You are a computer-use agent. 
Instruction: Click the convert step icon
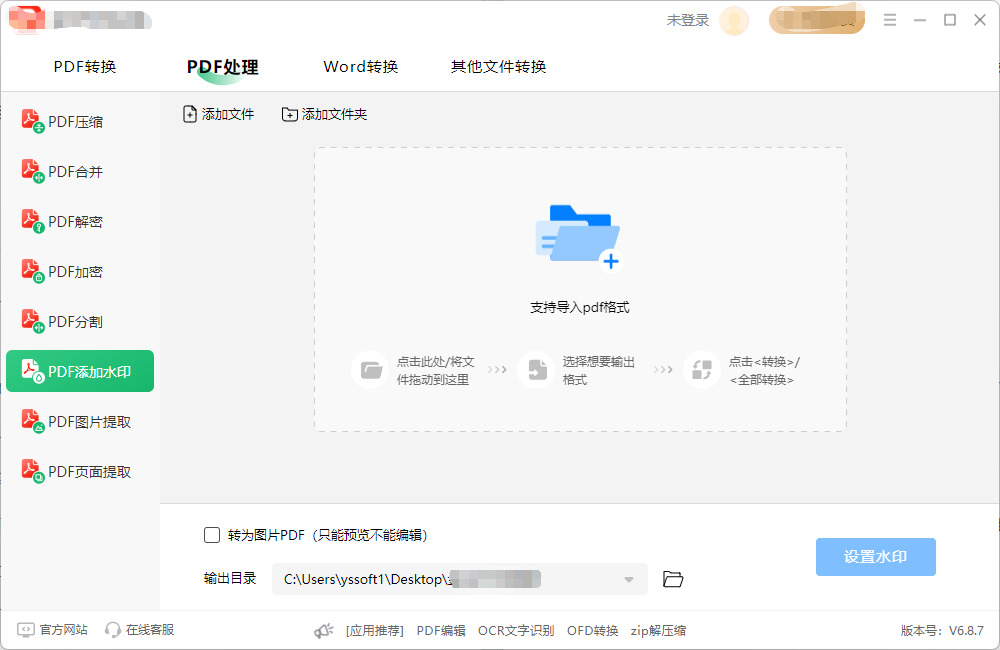click(702, 370)
